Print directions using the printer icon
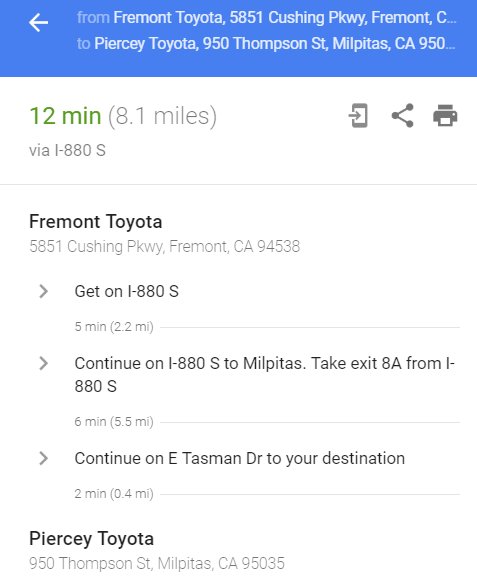 (x=445, y=116)
